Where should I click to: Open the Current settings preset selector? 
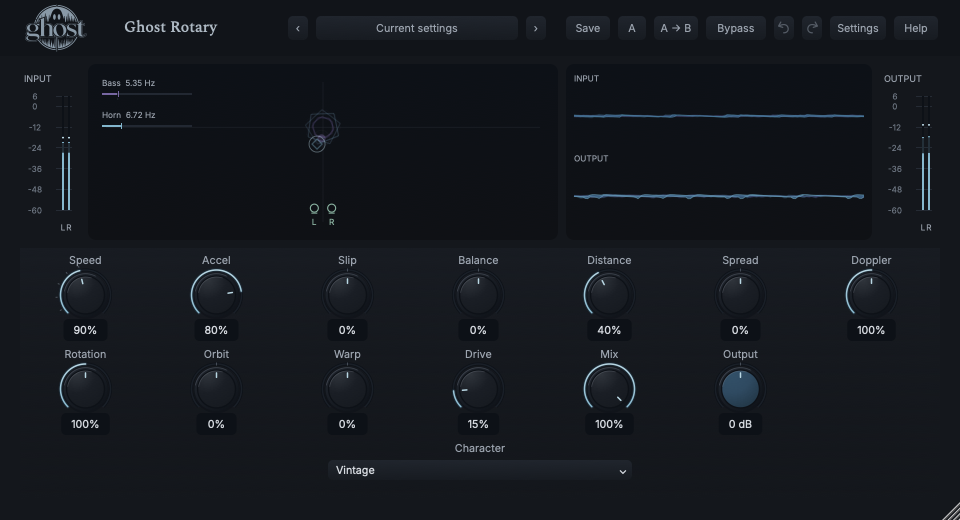[416, 28]
